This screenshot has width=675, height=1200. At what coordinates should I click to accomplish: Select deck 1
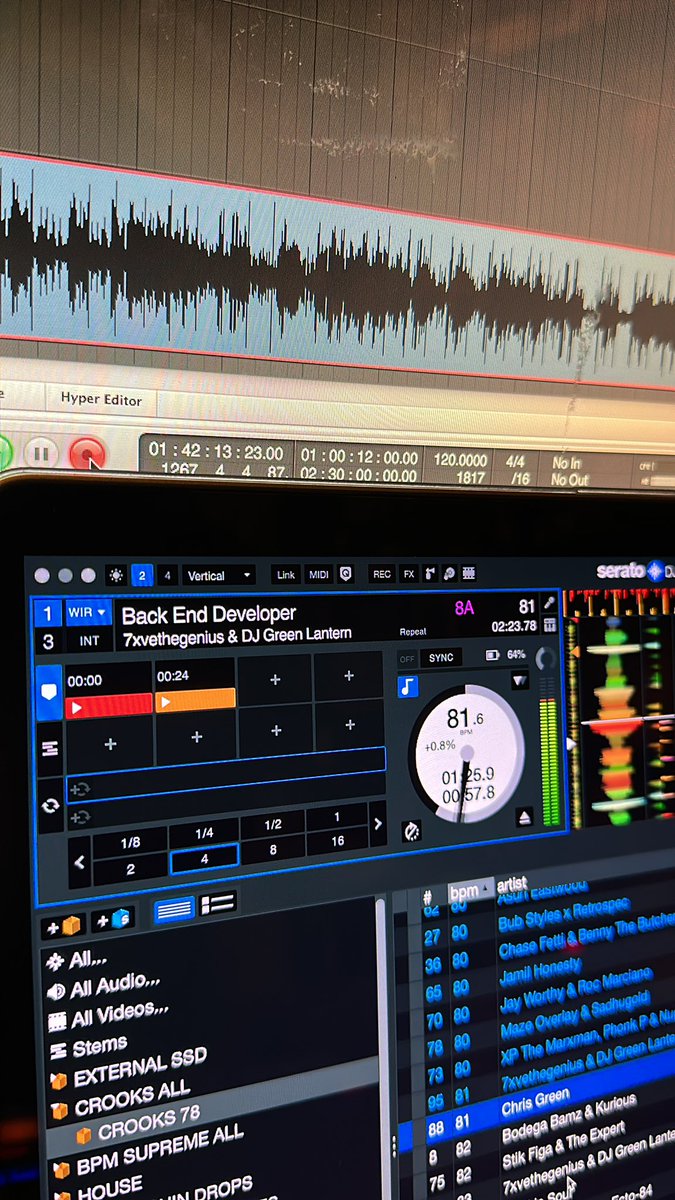click(x=48, y=612)
